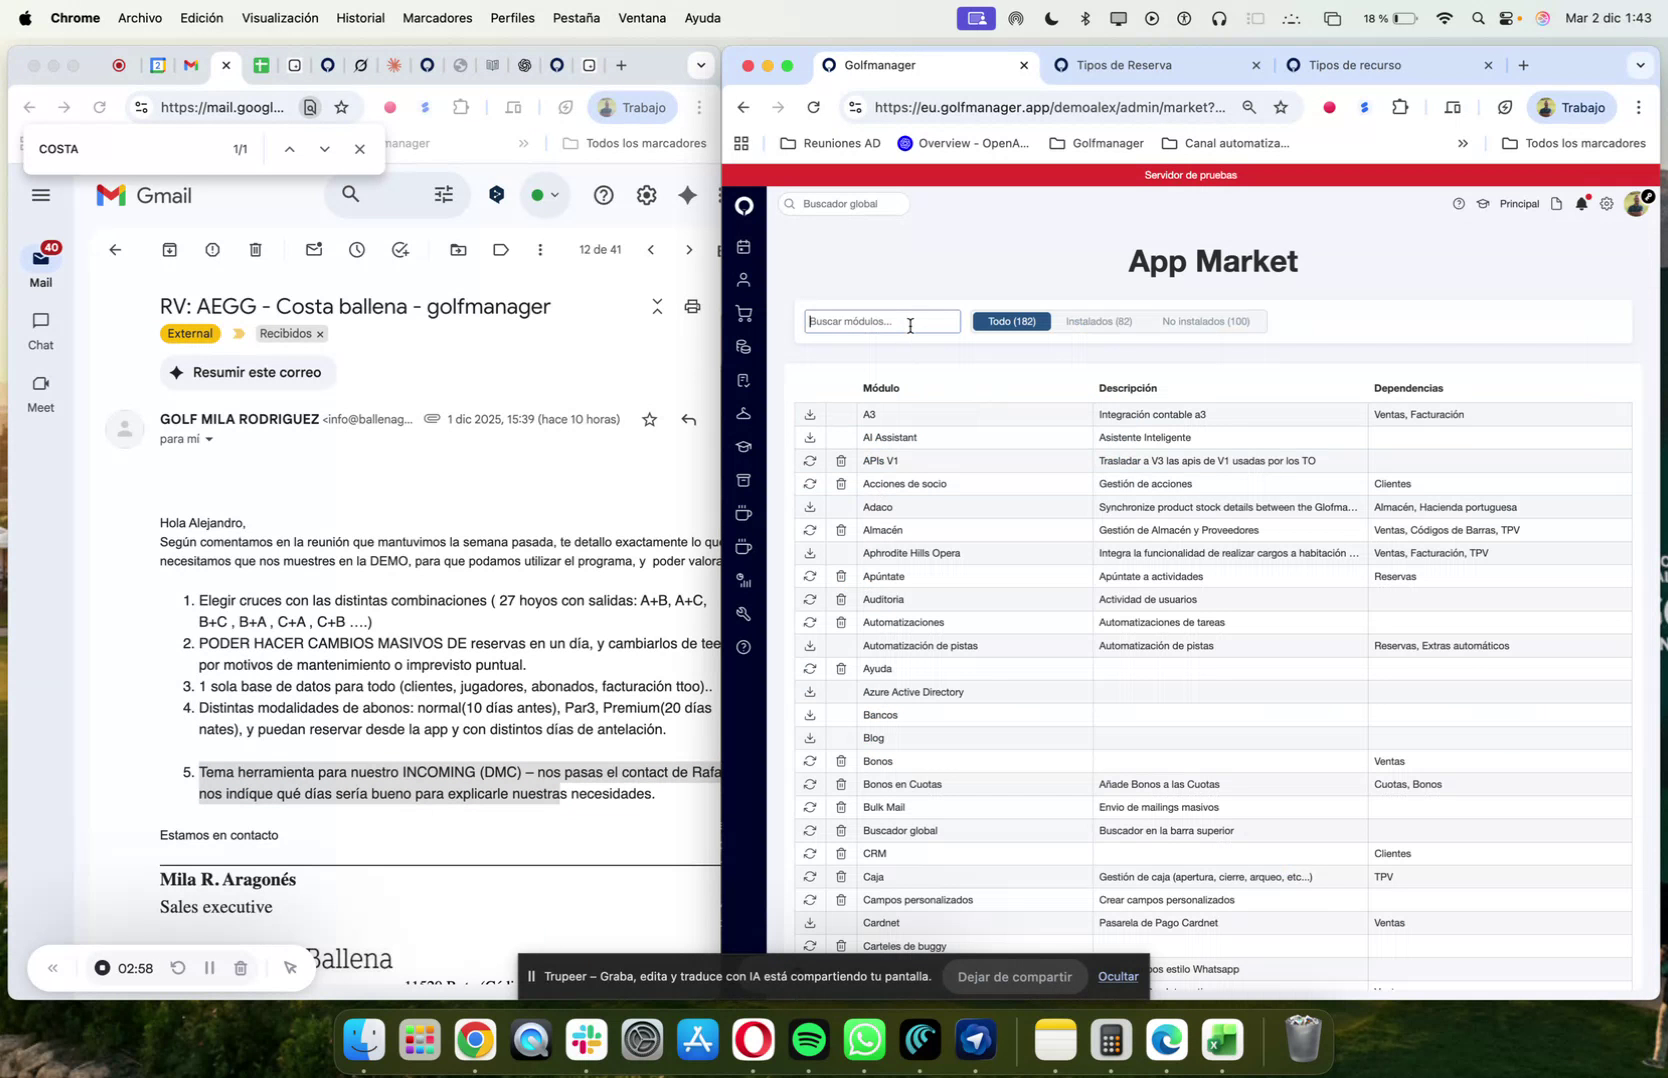This screenshot has width=1668, height=1078.
Task: Open the tab search dropdown in Chrome
Action: [x=1640, y=64]
